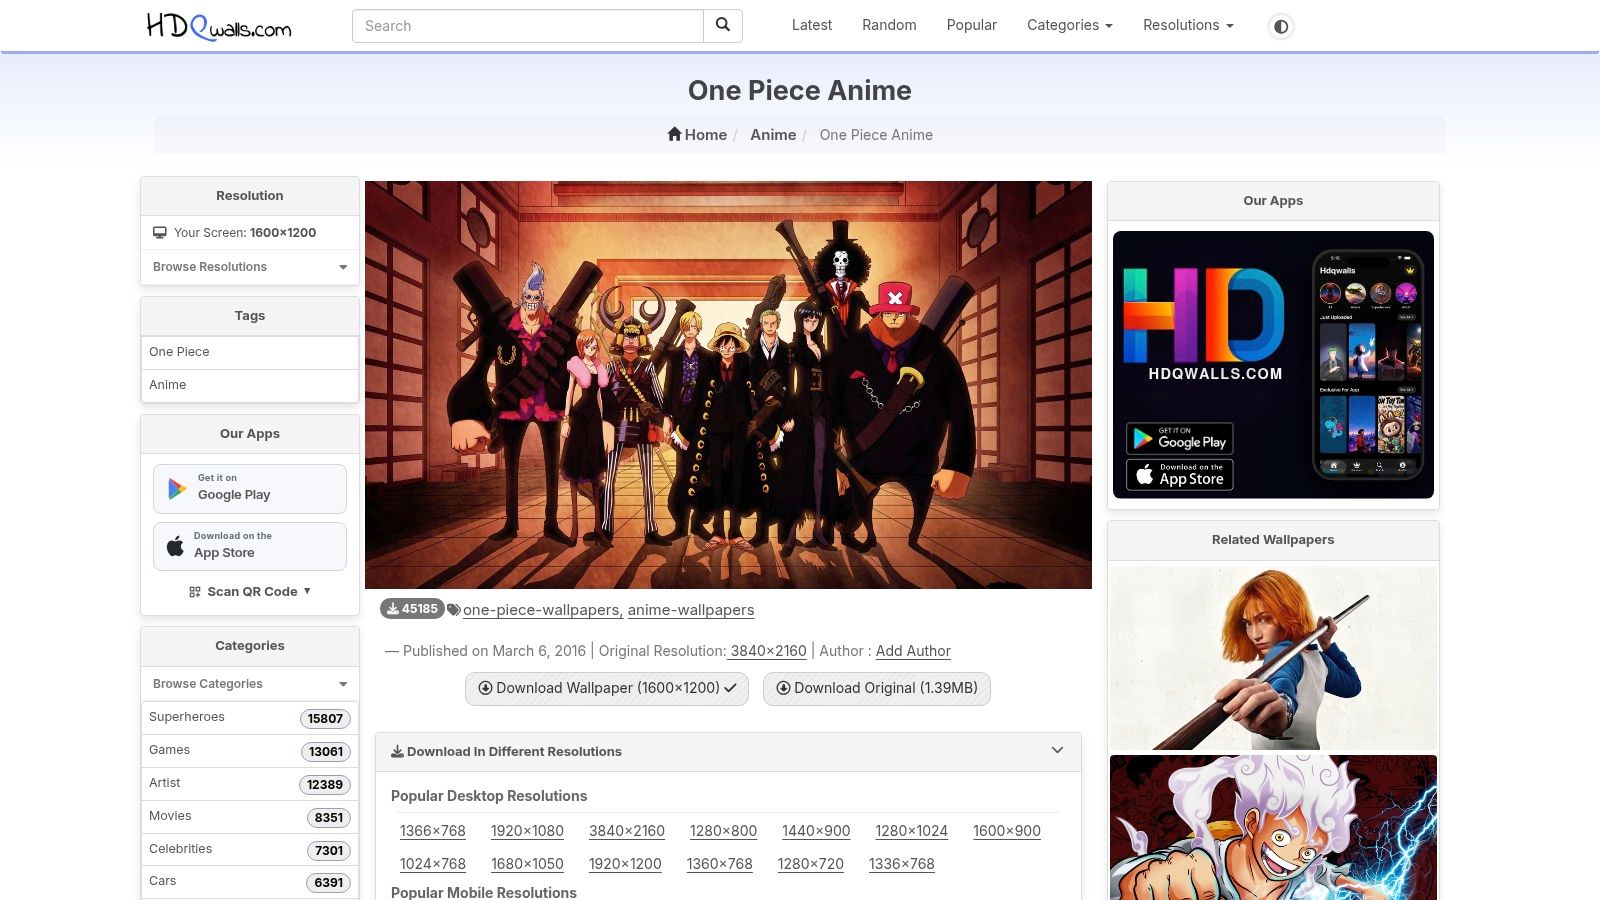Expand the Categories navigation dropdown

[x=1070, y=25]
